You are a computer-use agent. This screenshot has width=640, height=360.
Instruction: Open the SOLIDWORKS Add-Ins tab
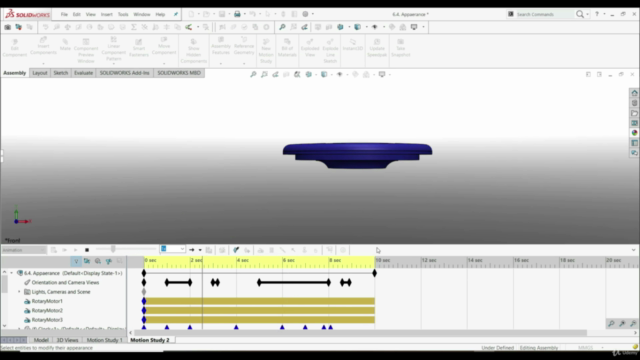(x=124, y=73)
